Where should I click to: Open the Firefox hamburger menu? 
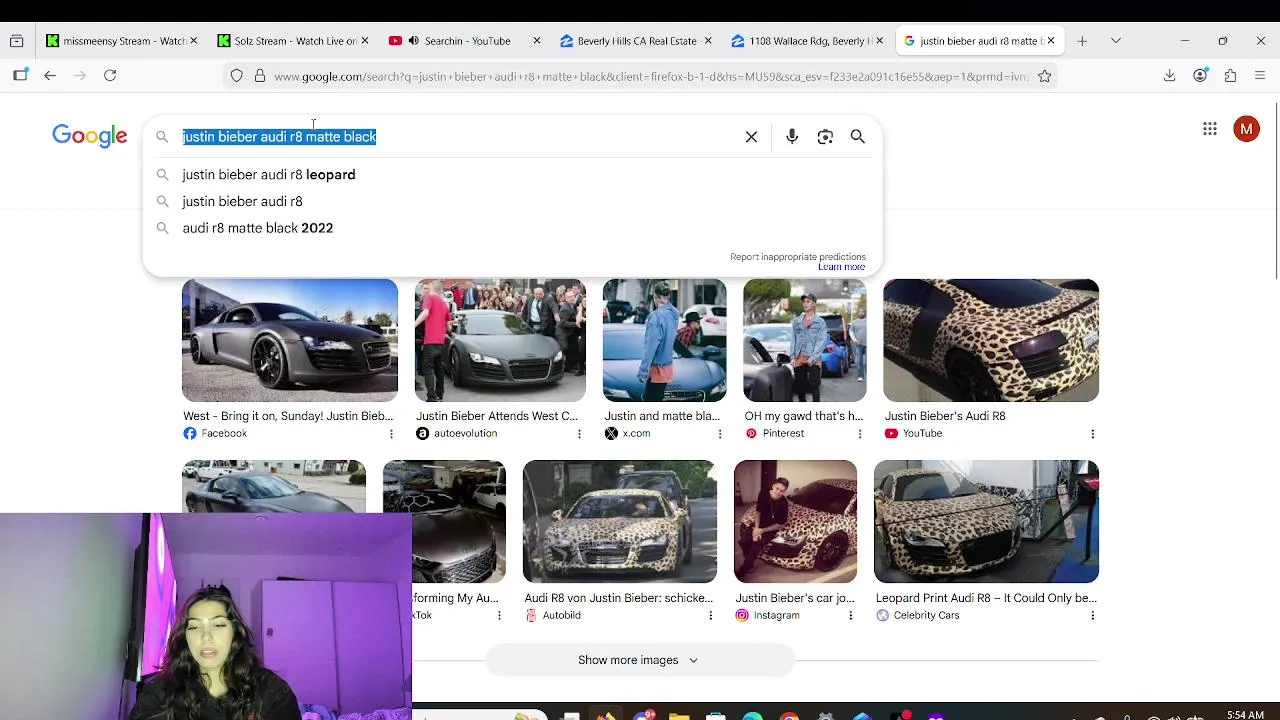pos(1260,75)
